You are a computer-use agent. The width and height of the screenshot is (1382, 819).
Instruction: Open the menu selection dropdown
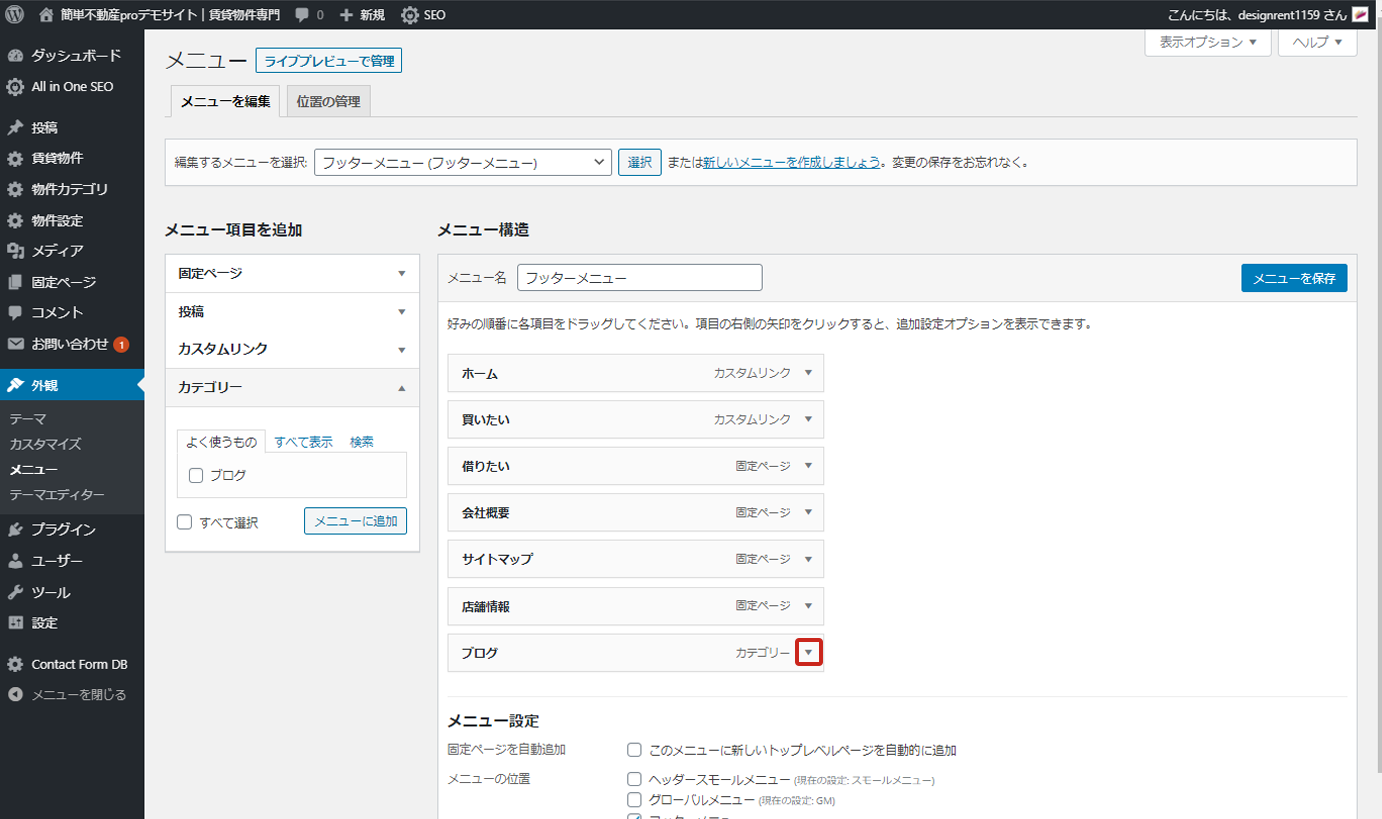(462, 163)
